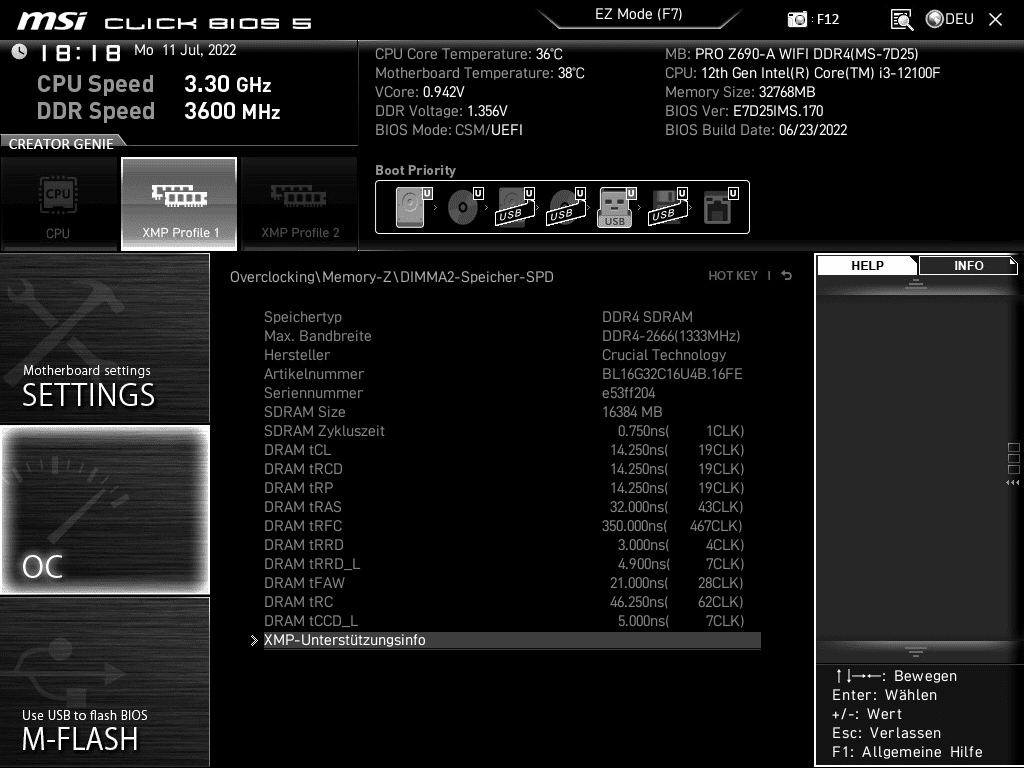
Task: Click the CPU Speed 3.30 GHz readout
Action: point(154,84)
